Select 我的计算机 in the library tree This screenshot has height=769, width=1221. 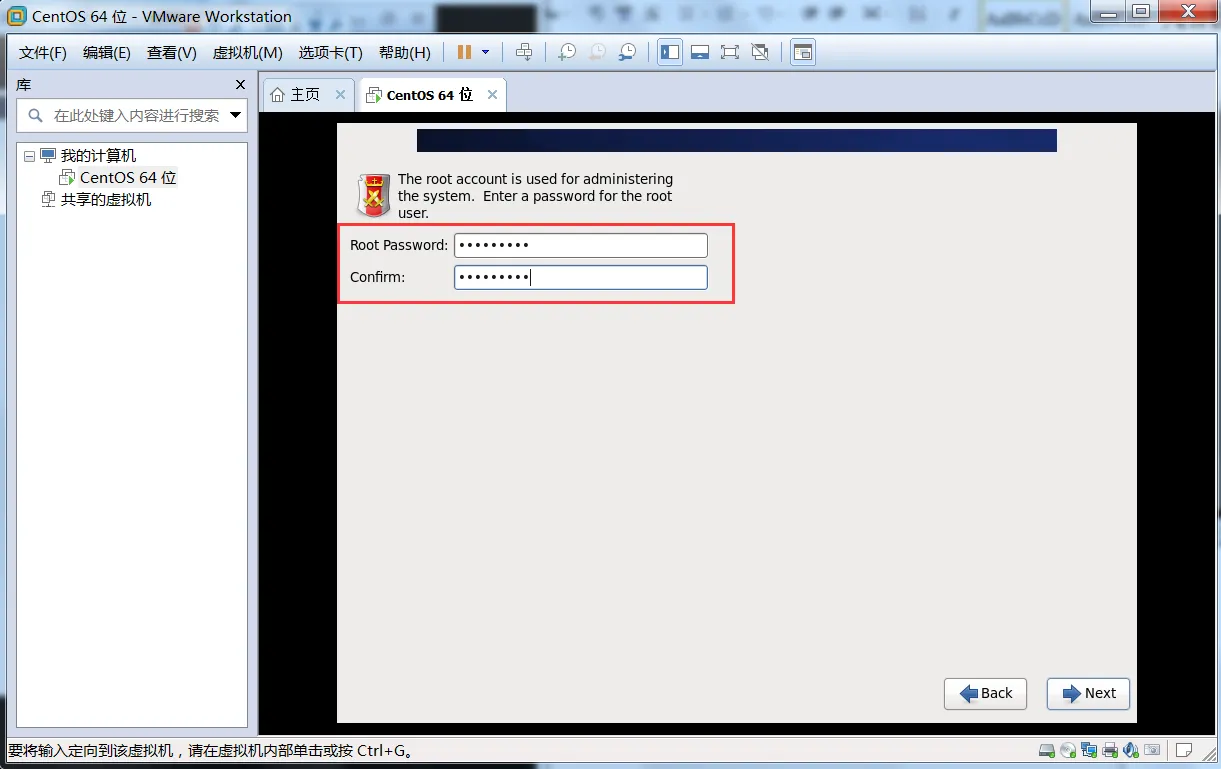click(x=98, y=156)
